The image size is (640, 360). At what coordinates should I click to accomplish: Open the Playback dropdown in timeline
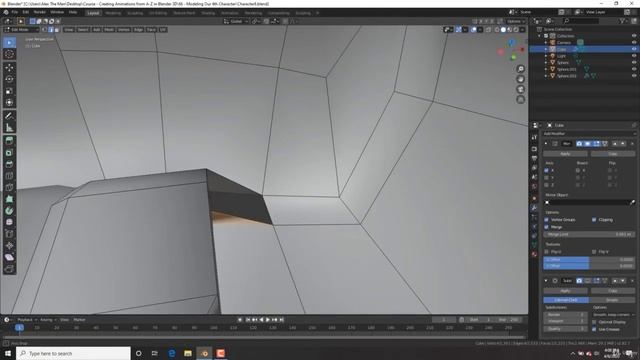(x=27, y=320)
